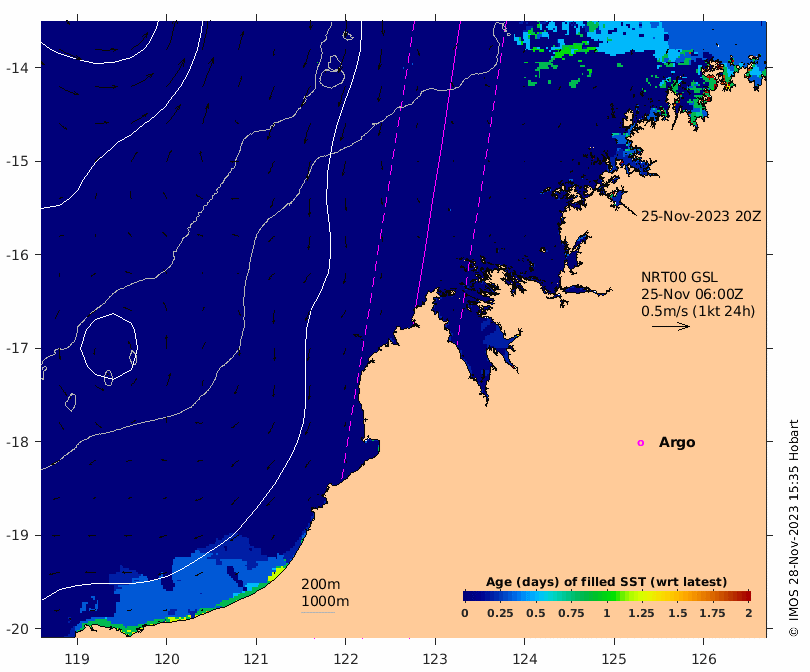This screenshot has height=672, width=810.
Task: Click the '-19' latitude axis label
Action: (x=17, y=535)
